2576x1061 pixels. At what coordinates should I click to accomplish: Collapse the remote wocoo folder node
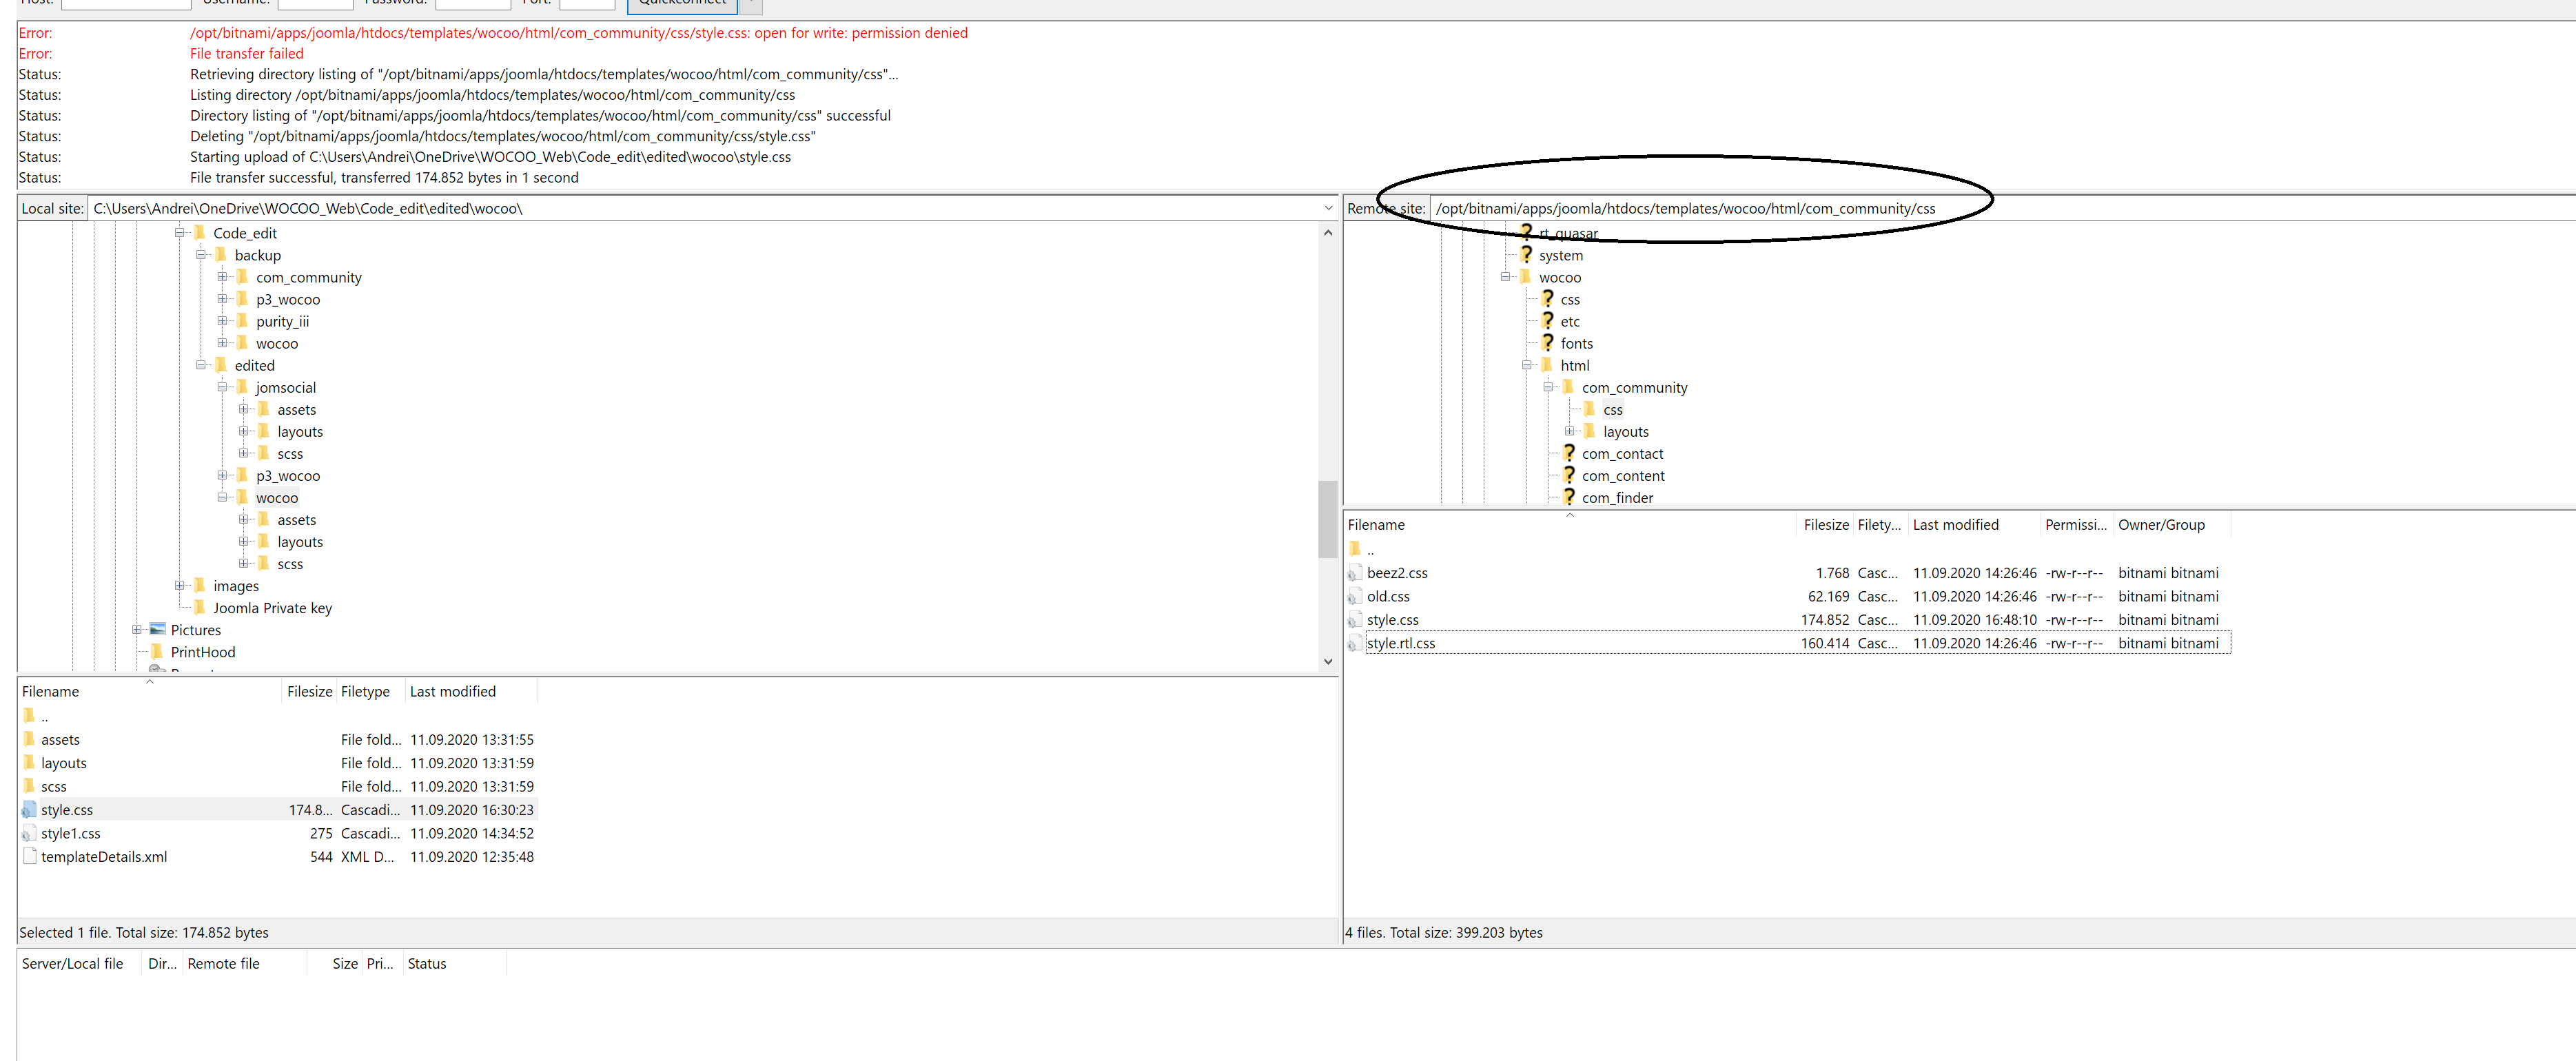(x=1505, y=277)
